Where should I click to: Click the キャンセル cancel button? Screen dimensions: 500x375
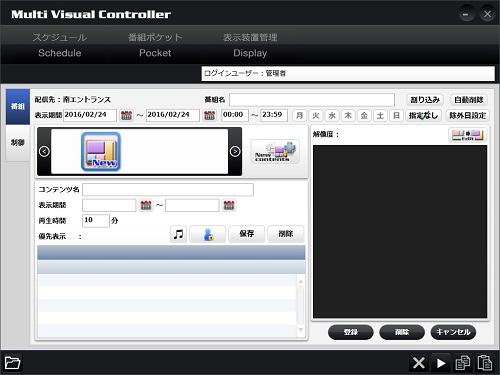453,332
